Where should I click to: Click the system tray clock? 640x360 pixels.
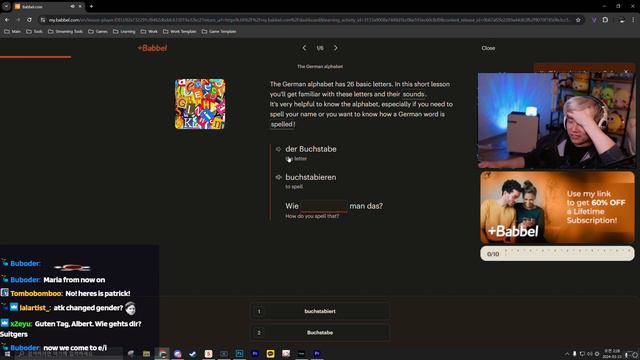[x=612, y=353]
